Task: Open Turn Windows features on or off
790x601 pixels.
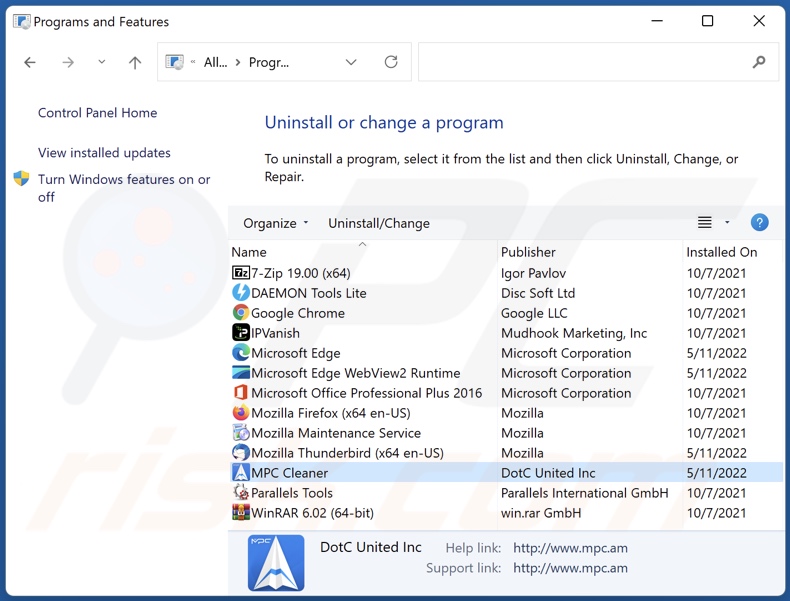Action: point(124,188)
